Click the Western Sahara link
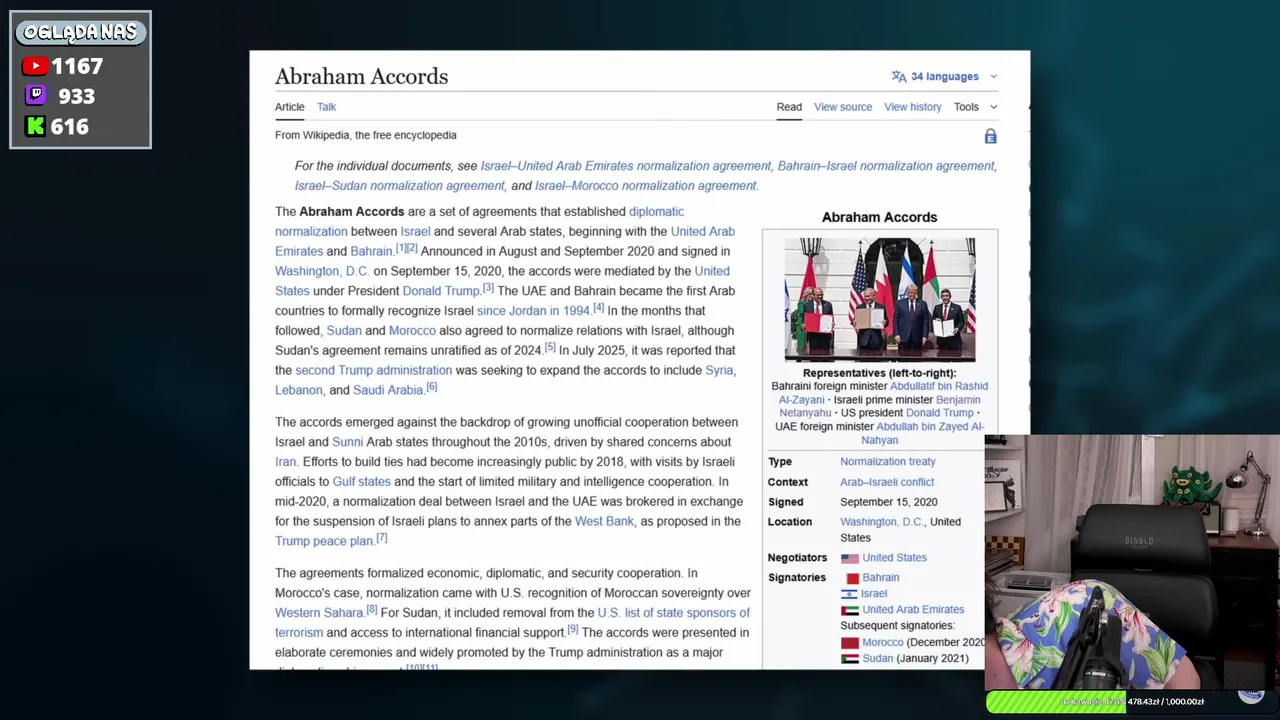This screenshot has height=720, width=1280. tap(319, 613)
